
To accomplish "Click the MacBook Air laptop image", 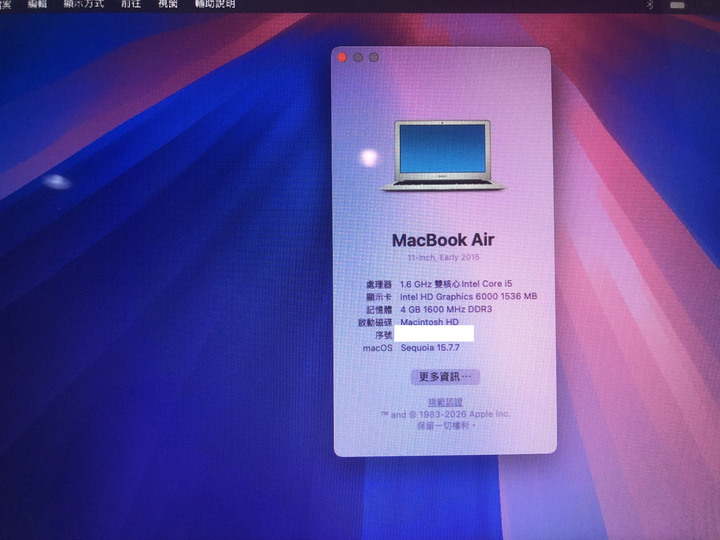I will pos(443,155).
